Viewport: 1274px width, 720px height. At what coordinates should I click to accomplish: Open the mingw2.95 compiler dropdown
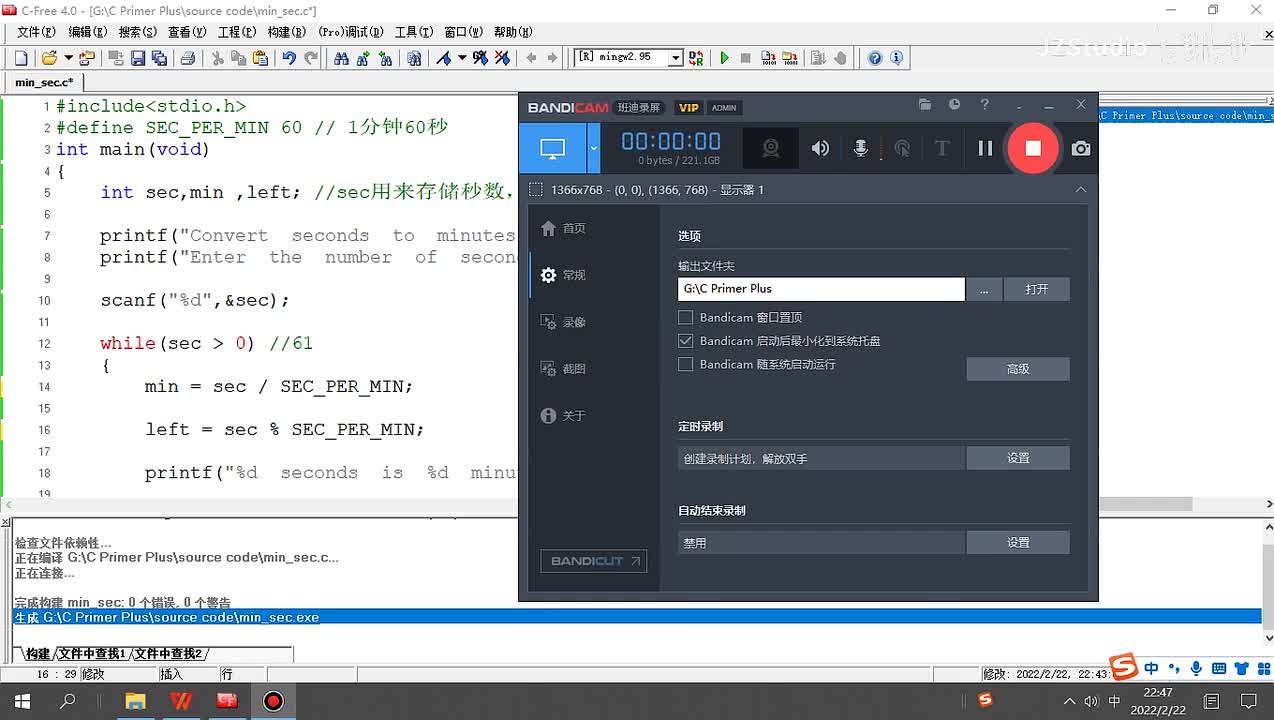(675, 58)
